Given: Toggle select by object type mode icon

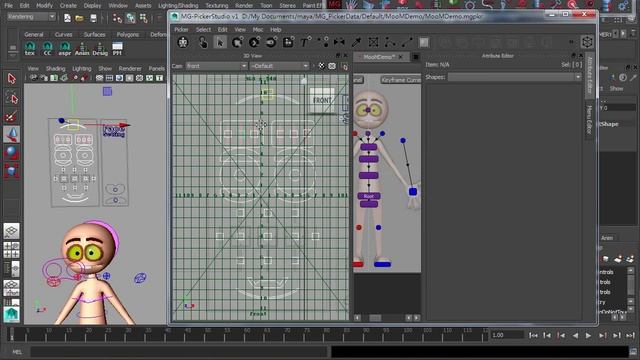Looking at the screenshot, I should pos(131,18).
